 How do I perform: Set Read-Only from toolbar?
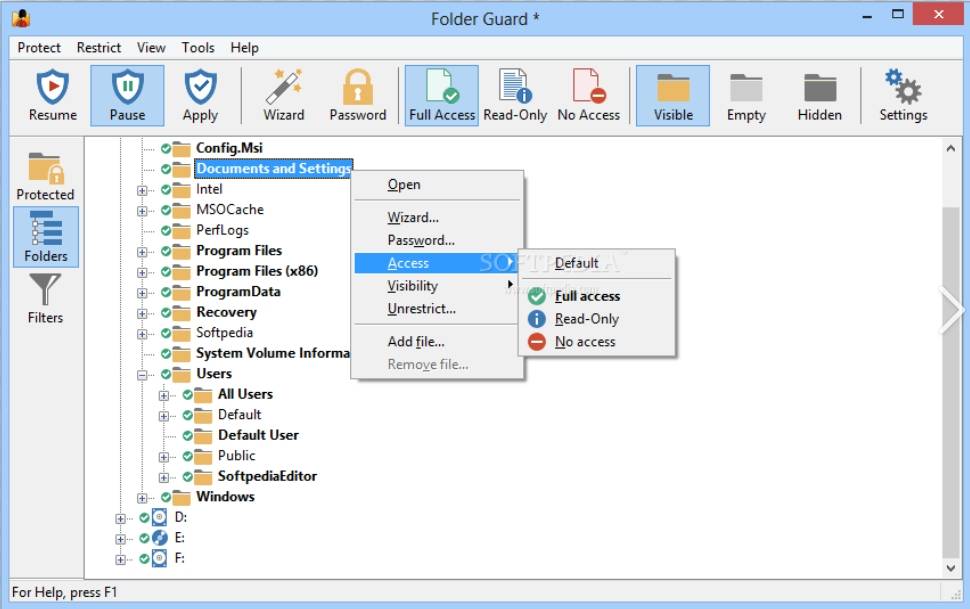515,96
